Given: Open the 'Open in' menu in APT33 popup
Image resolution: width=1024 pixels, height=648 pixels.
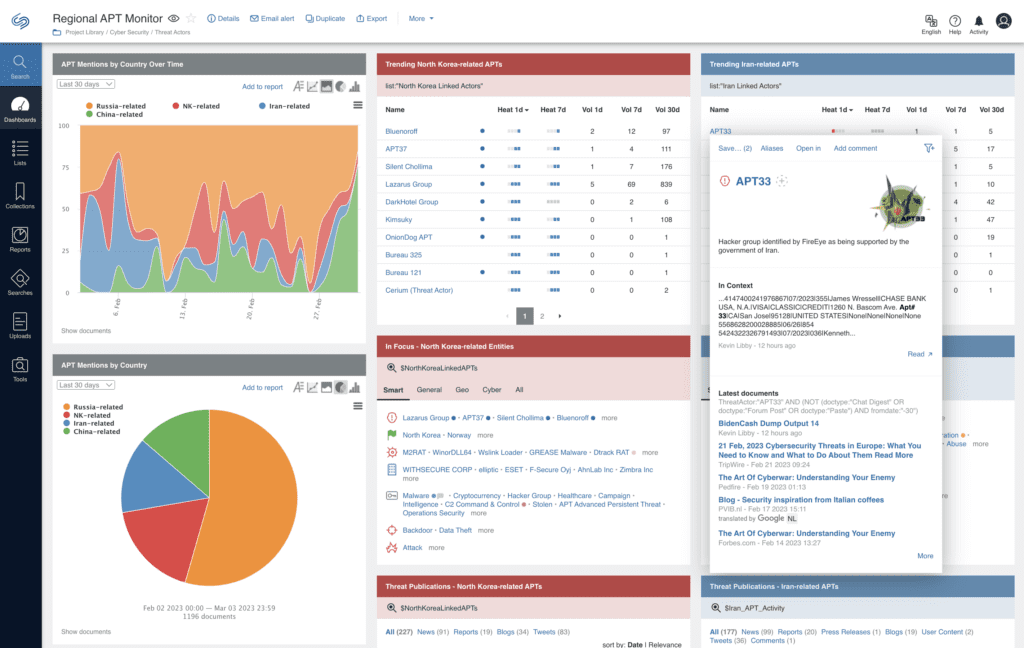Looking at the screenshot, I should 808,148.
